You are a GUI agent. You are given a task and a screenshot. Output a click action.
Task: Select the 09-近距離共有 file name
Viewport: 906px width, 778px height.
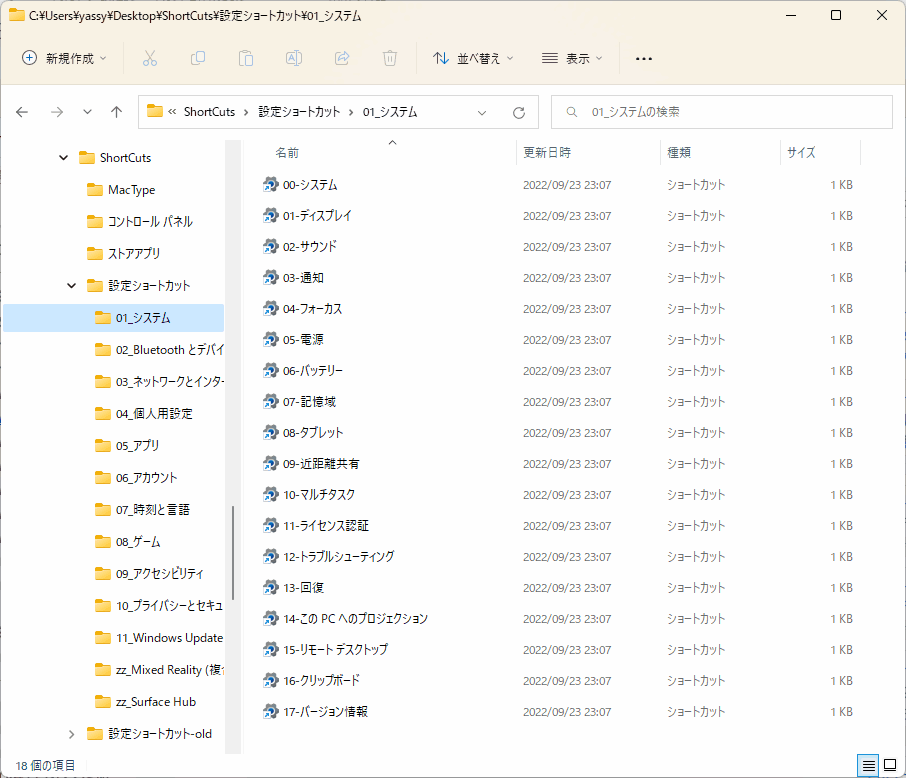[x=321, y=464]
